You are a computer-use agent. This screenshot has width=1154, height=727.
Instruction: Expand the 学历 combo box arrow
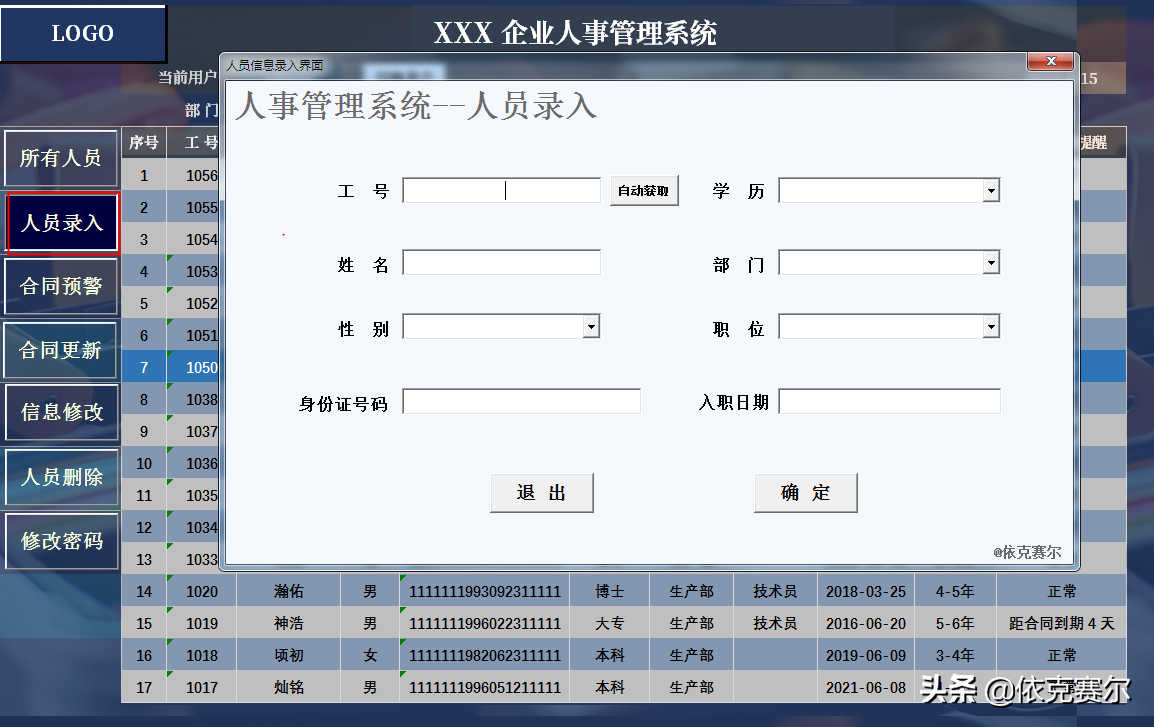[991, 191]
